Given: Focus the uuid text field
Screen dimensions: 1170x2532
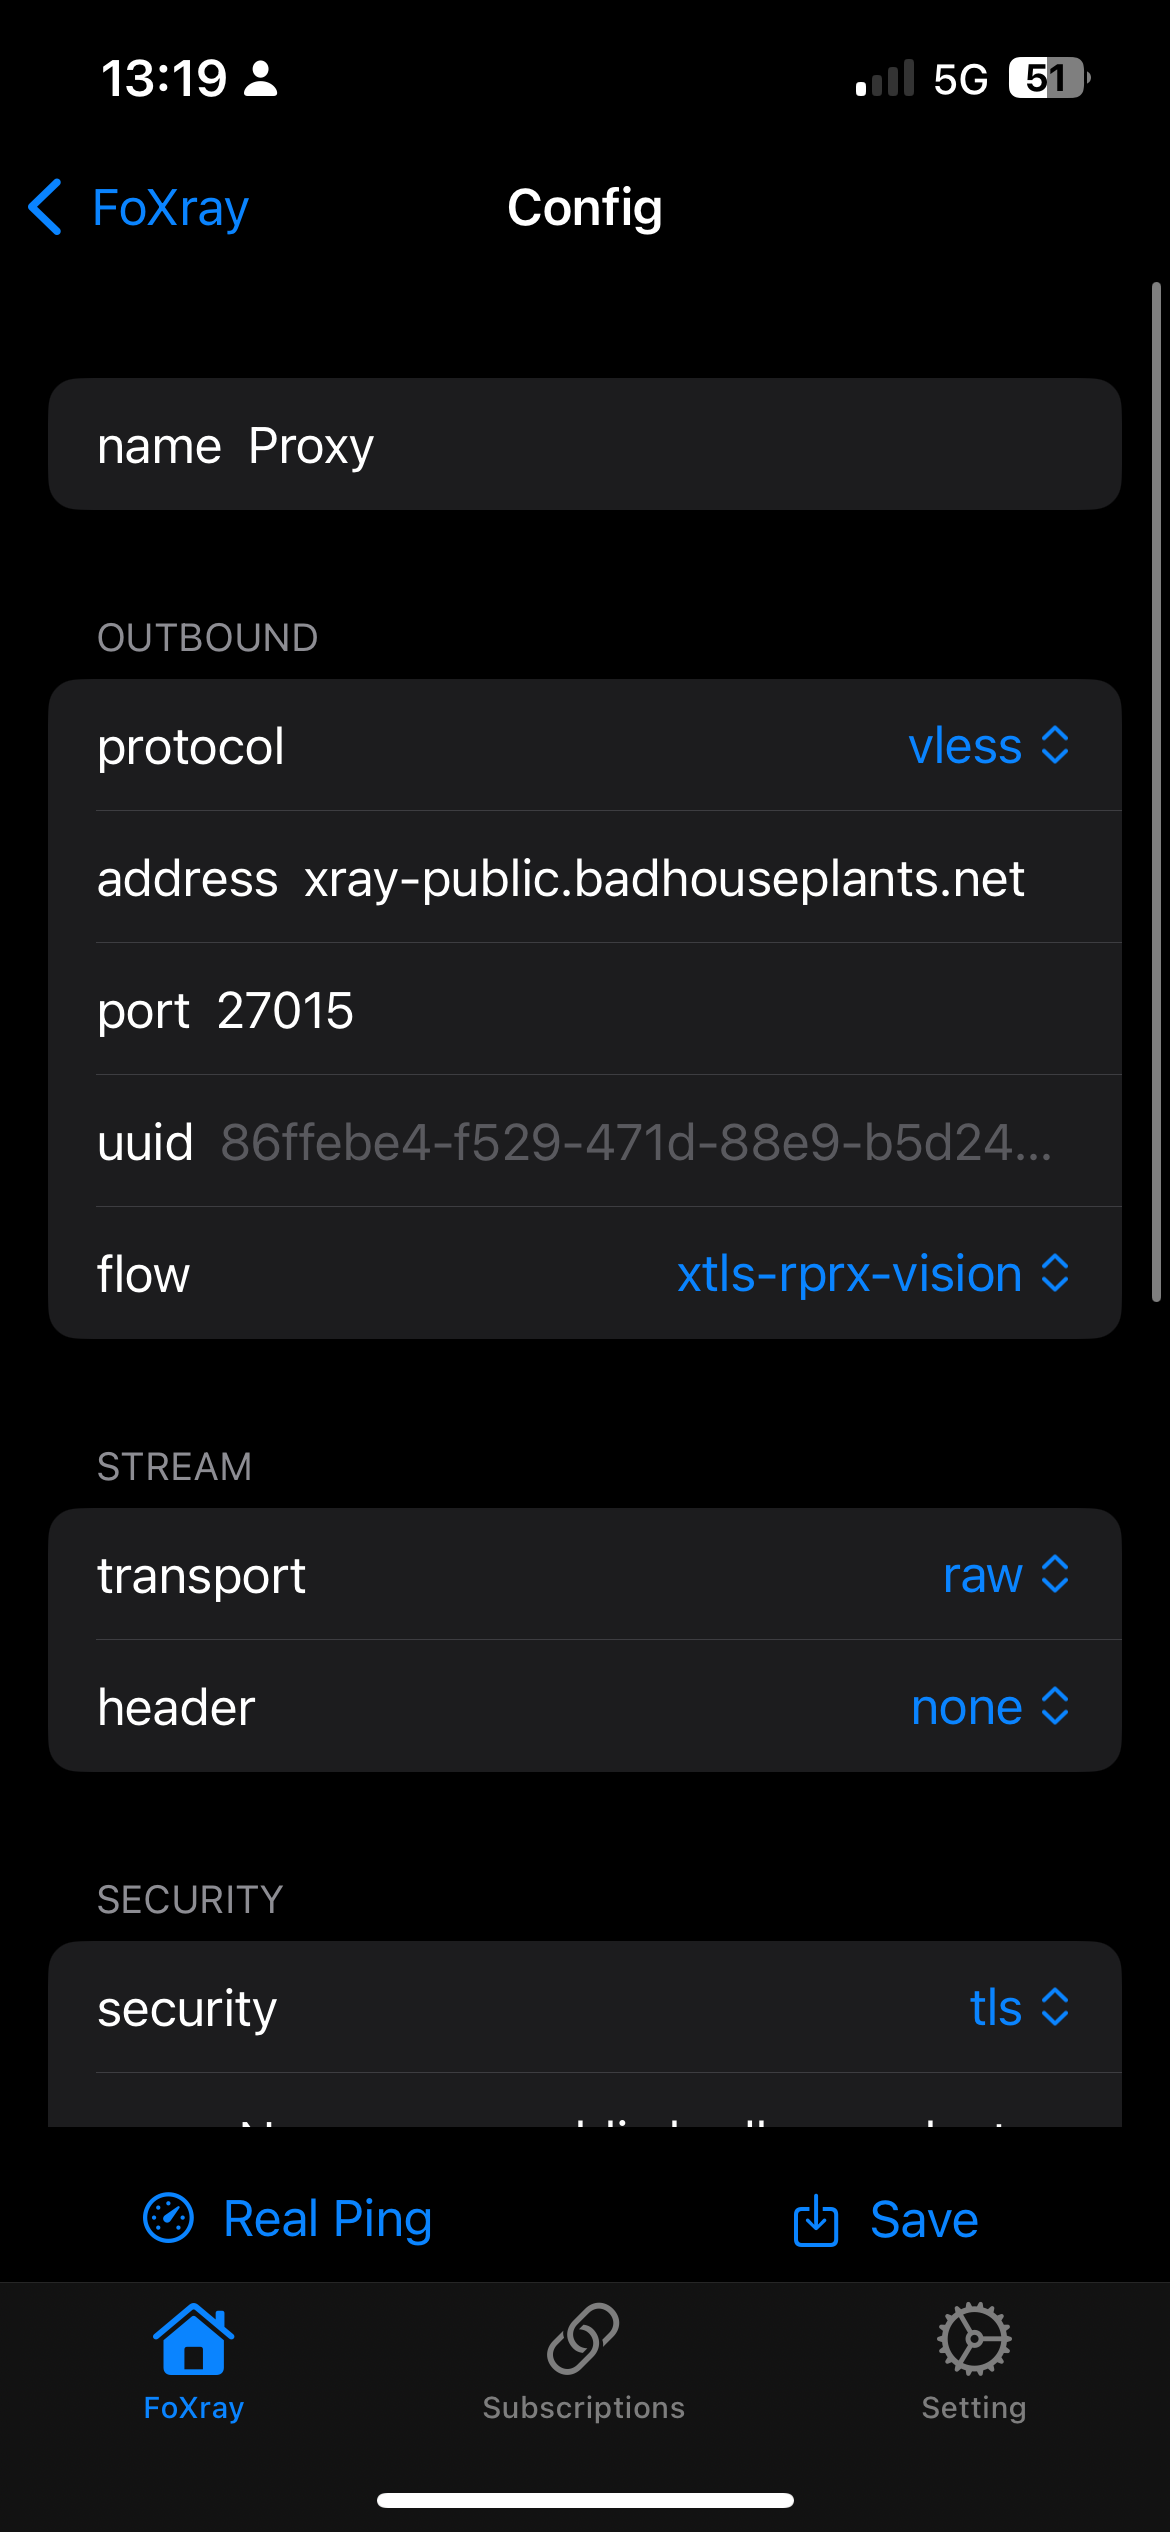Looking at the screenshot, I should tap(636, 1142).
